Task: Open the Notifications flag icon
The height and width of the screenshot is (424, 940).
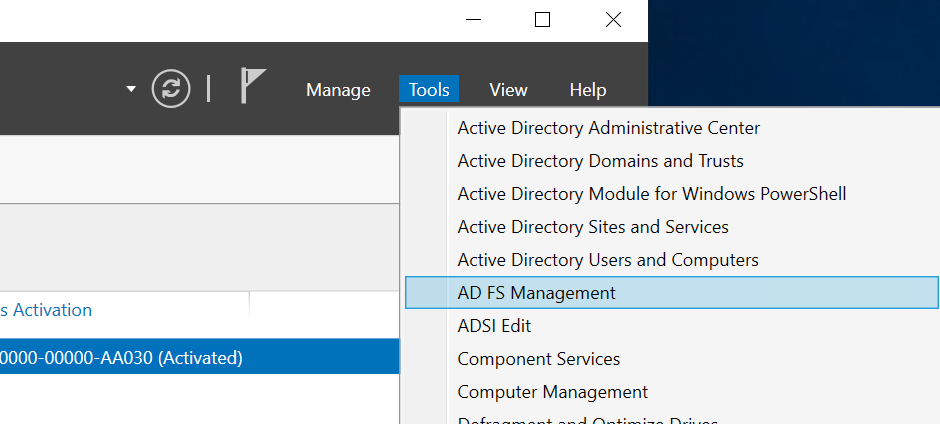Action: click(252, 85)
